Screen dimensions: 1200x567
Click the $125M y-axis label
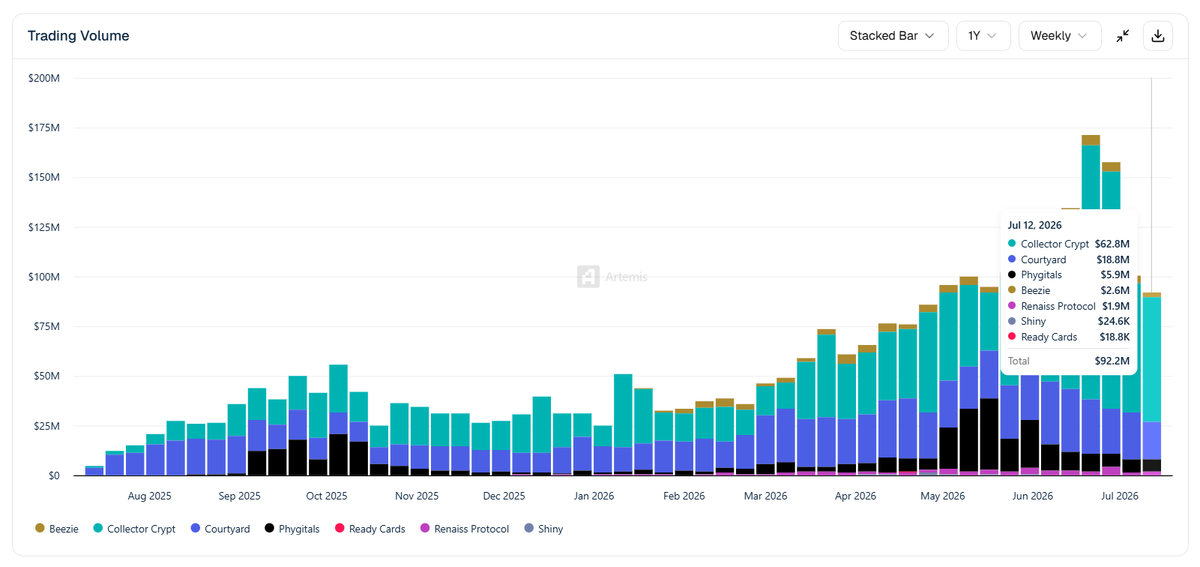click(44, 227)
